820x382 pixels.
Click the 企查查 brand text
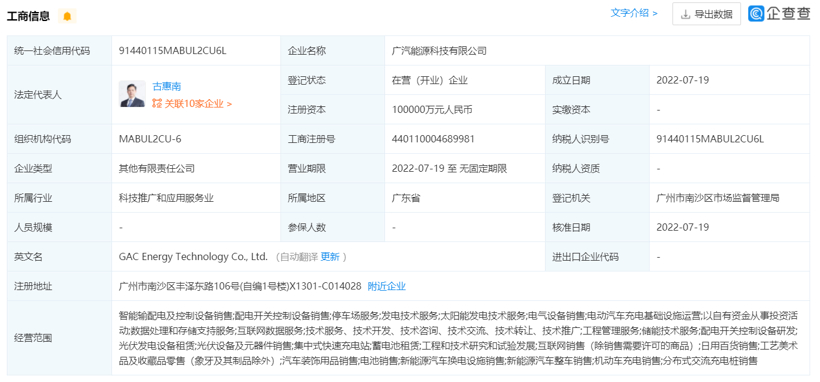click(788, 14)
